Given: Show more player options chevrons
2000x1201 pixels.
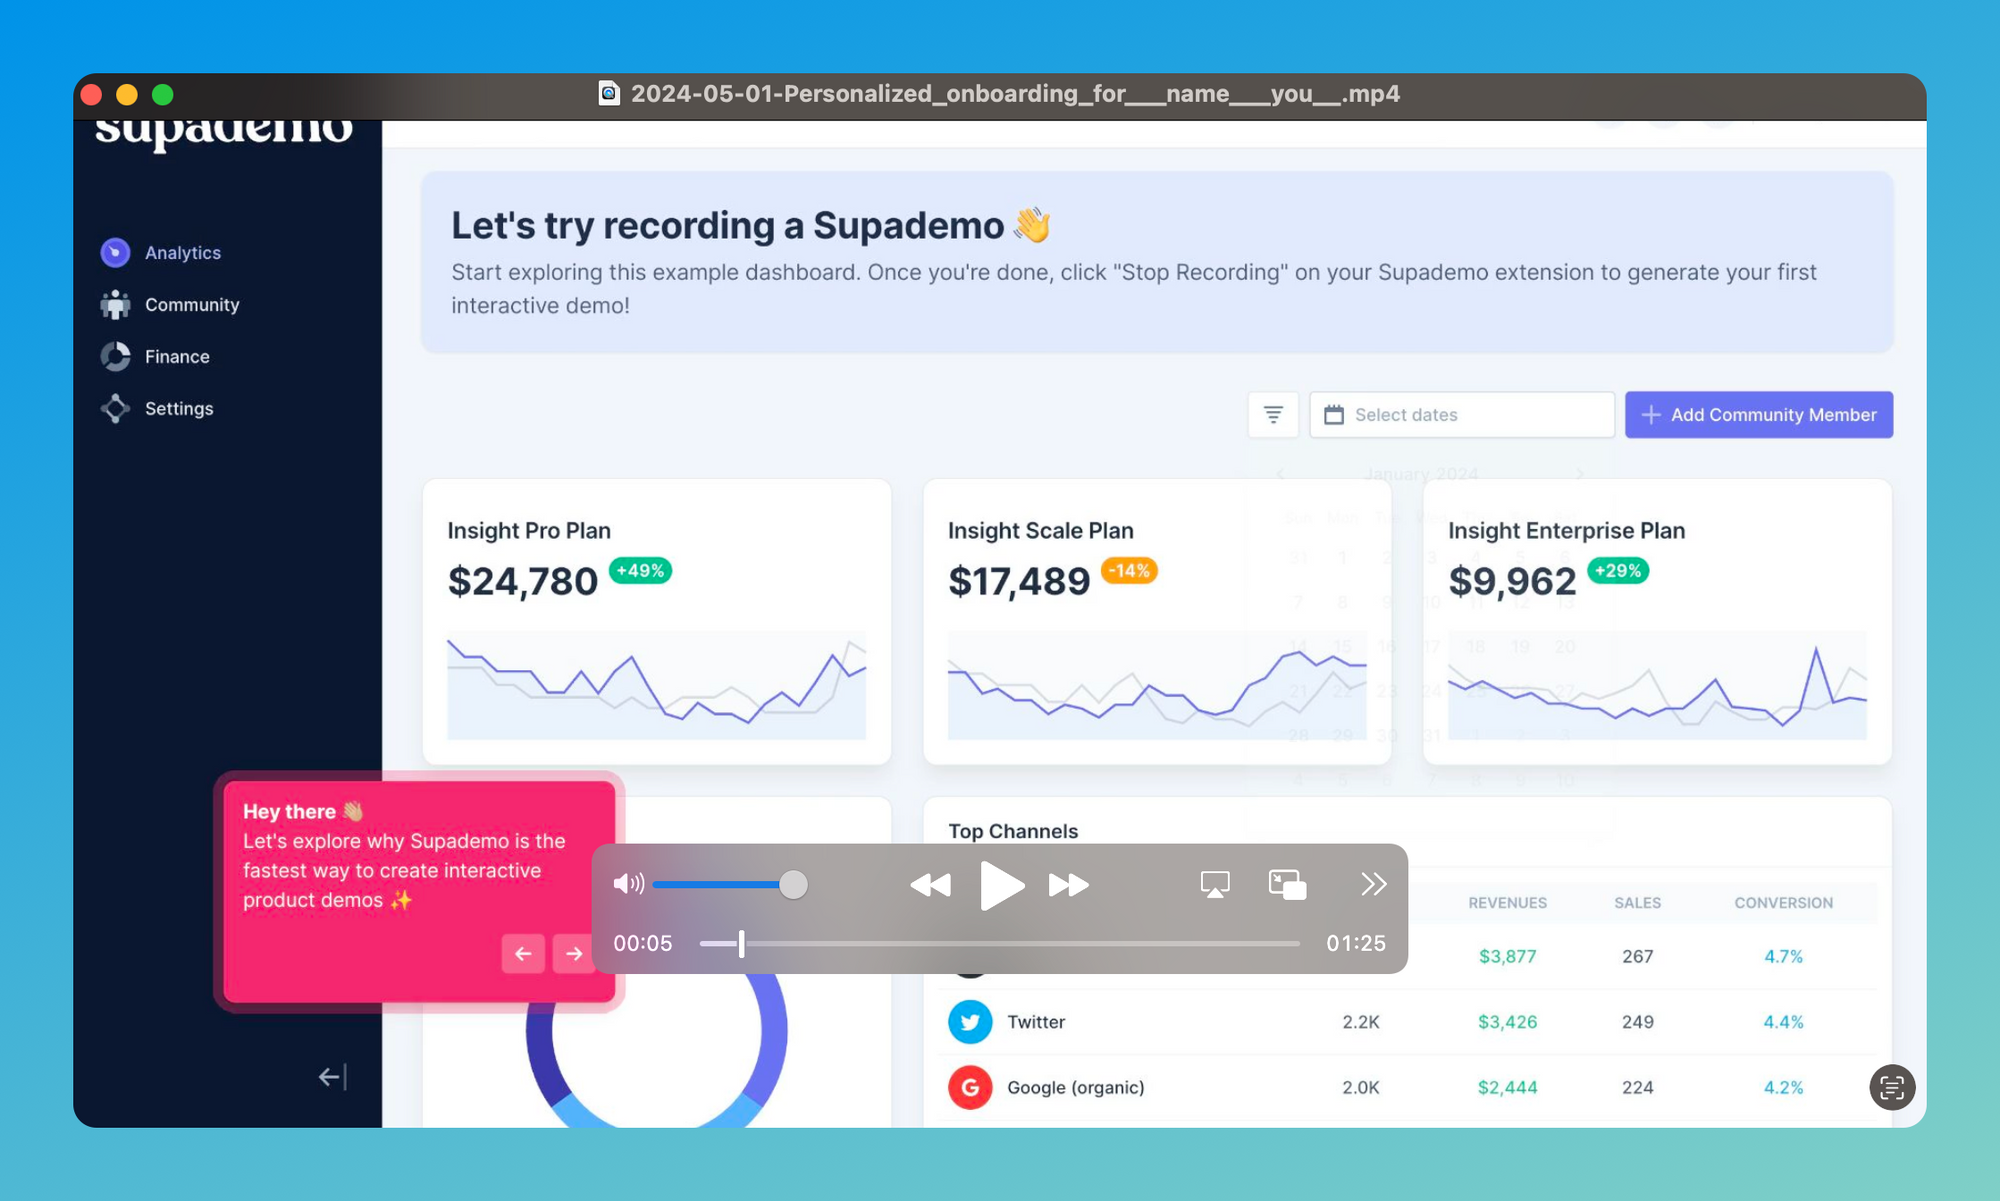Looking at the screenshot, I should [1373, 884].
